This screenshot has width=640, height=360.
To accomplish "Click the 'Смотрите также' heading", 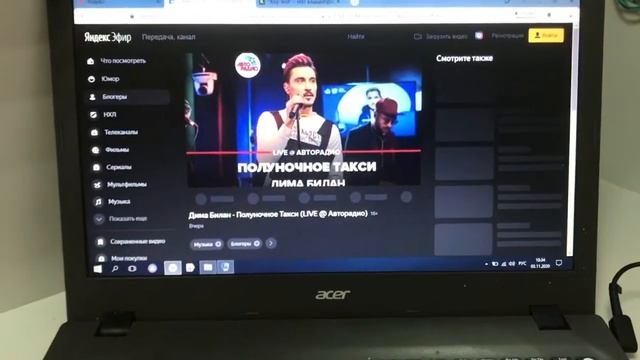I will (464, 58).
